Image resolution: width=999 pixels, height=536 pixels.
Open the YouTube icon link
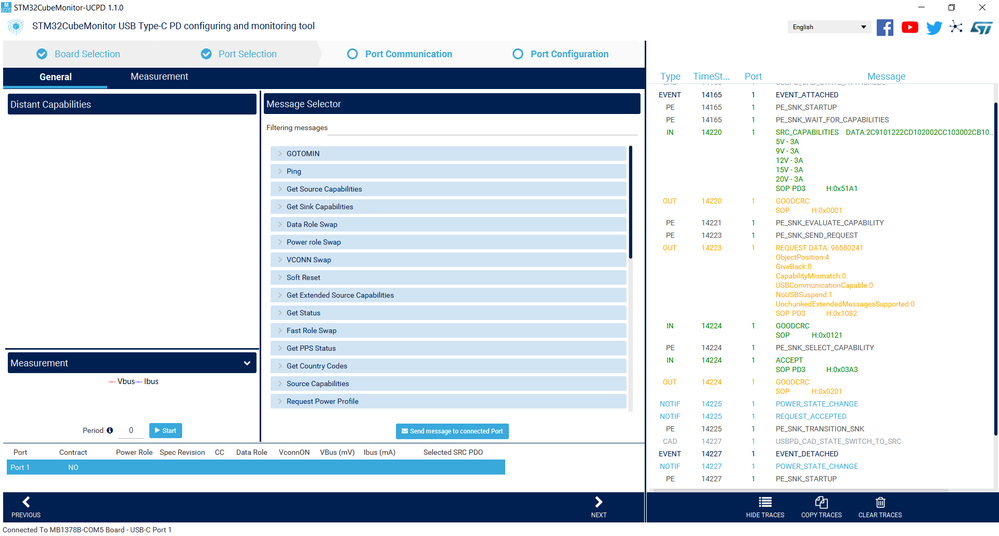pos(910,27)
